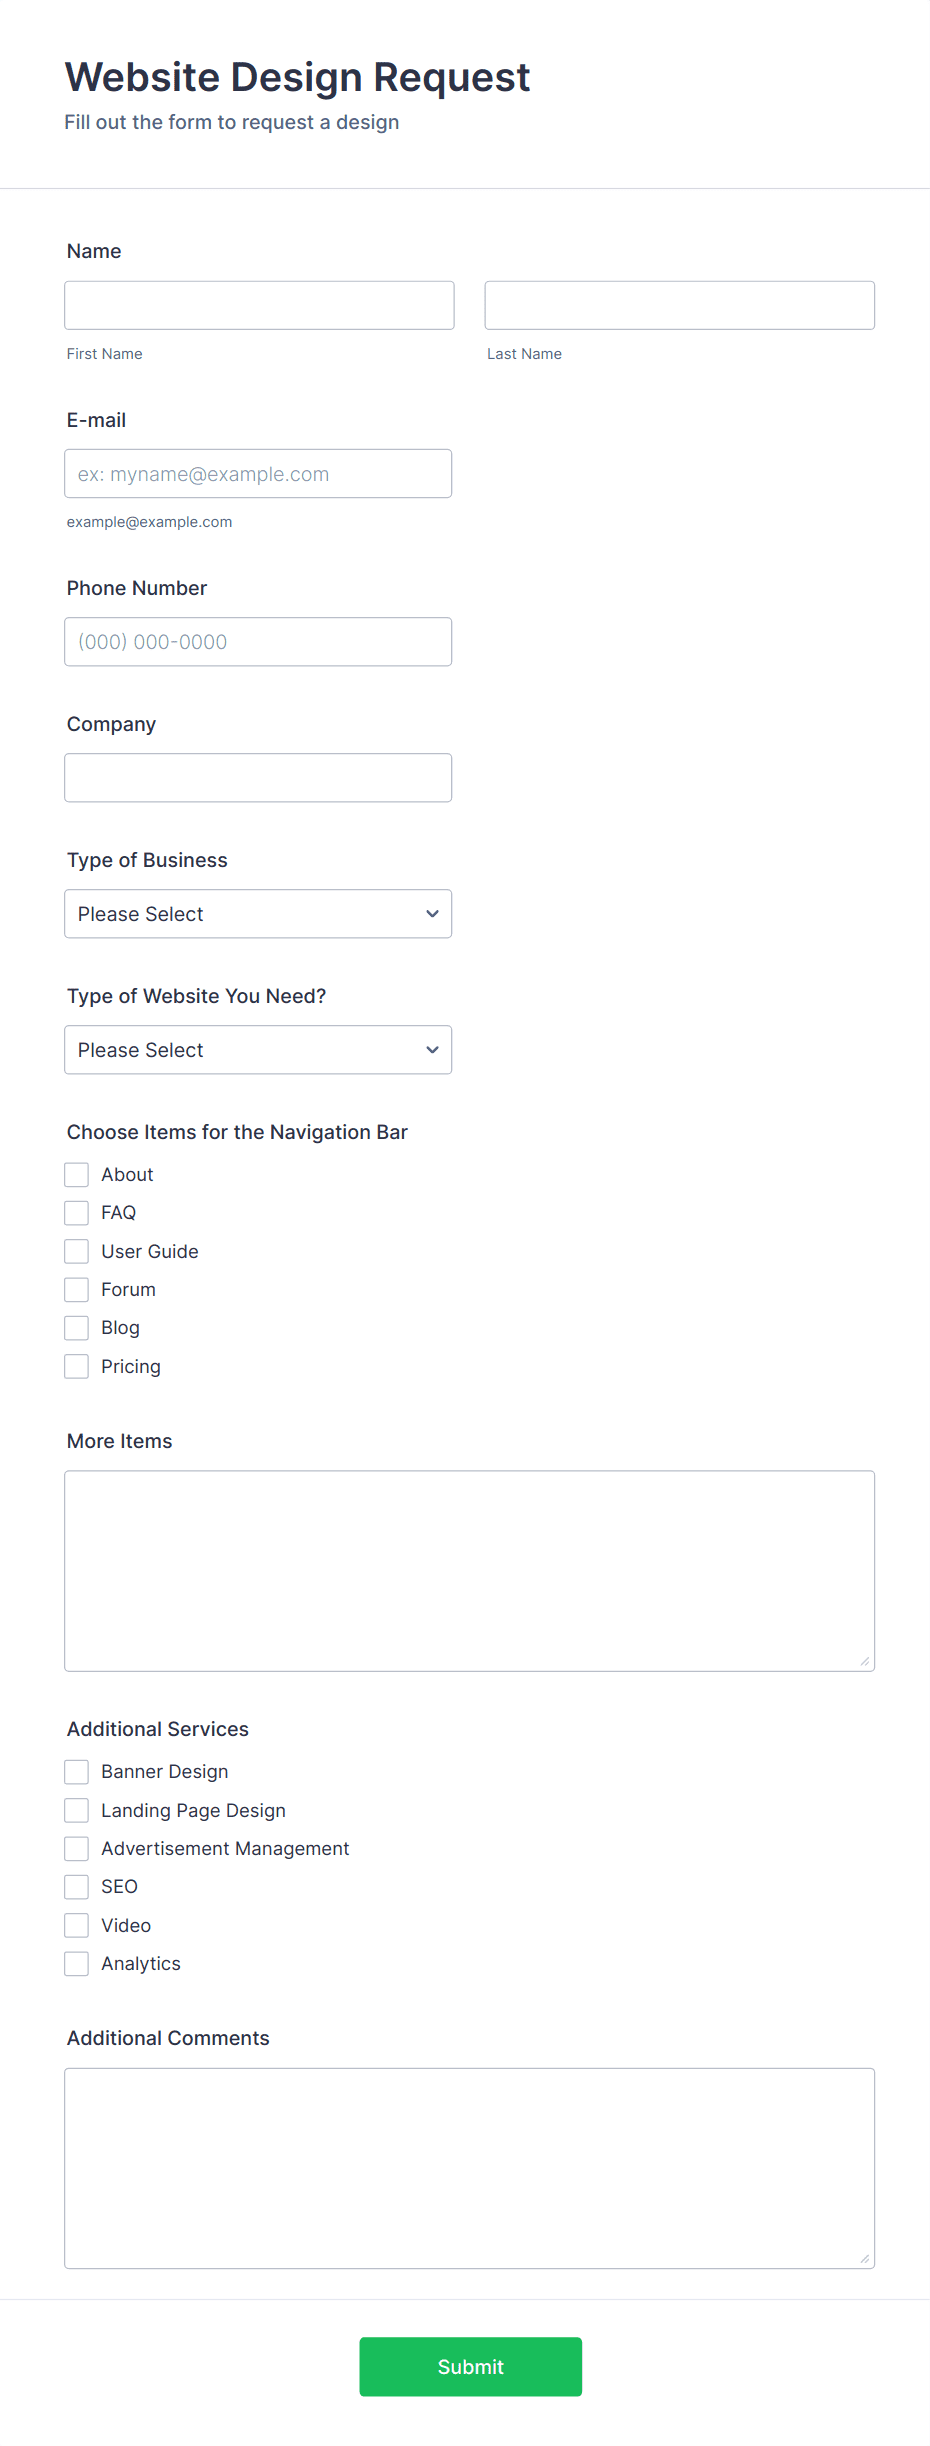Check the About navigation item

(x=76, y=1174)
